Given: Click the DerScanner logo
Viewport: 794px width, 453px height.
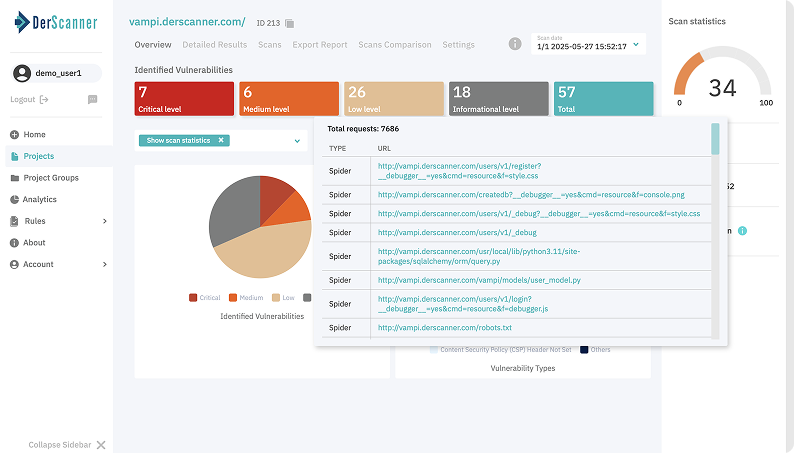Looking at the screenshot, I should click(56, 22).
